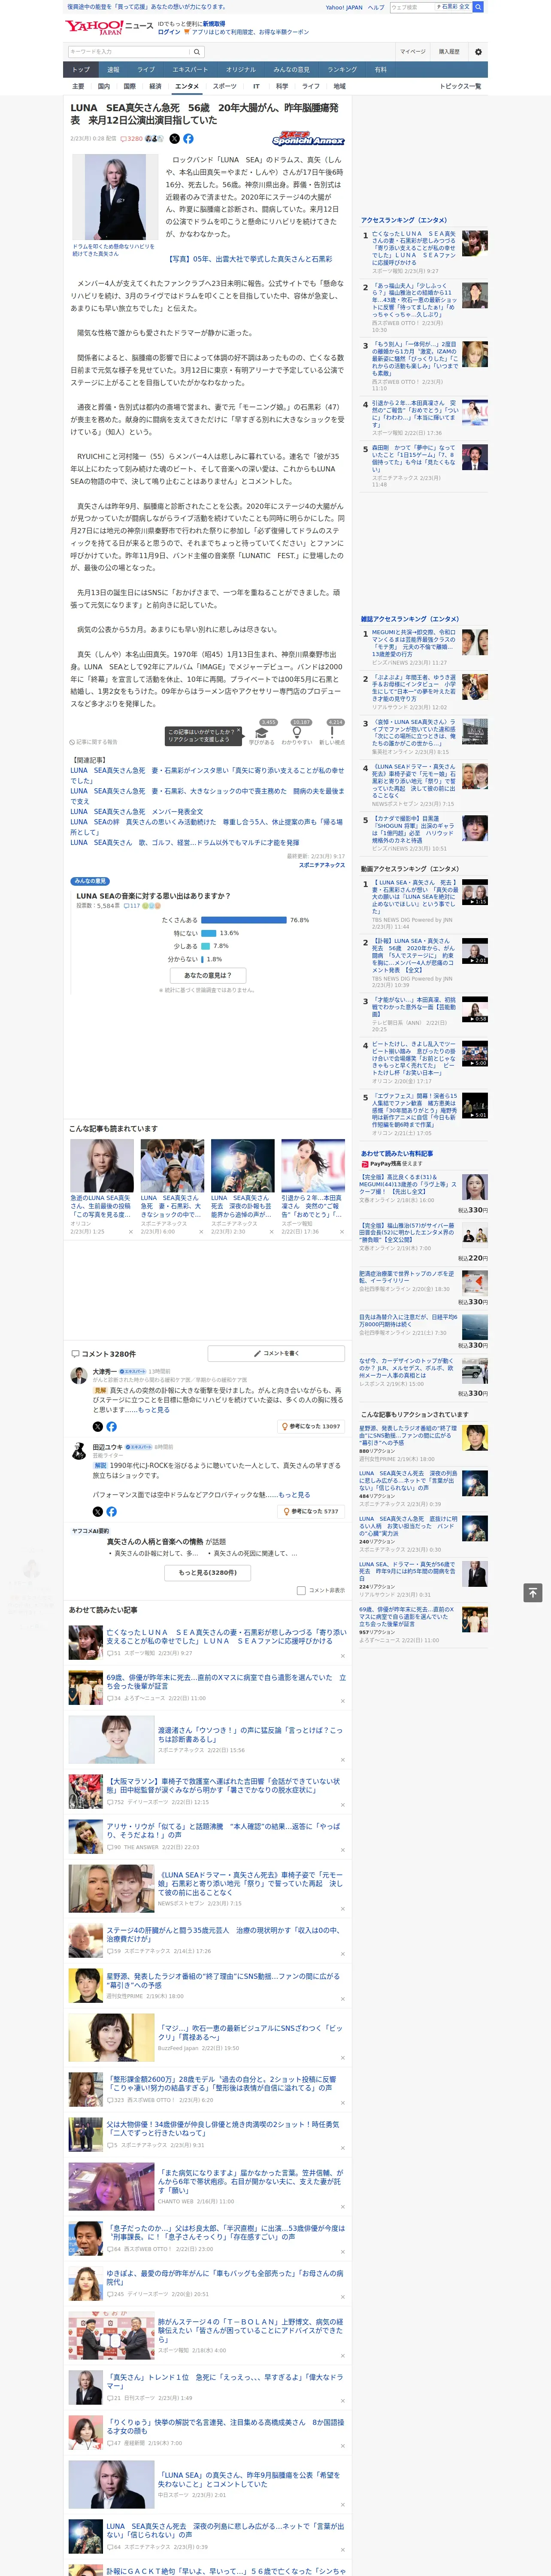The height and width of the screenshot is (2576, 551).
Task: Select the エキスパート navigation tab
Action: pos(190,70)
